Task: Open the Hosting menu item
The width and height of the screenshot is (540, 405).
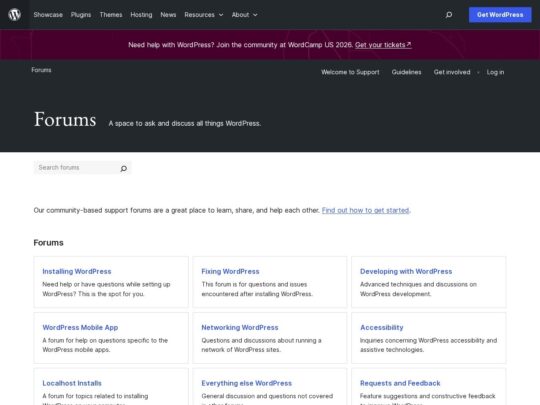Action: [x=141, y=15]
